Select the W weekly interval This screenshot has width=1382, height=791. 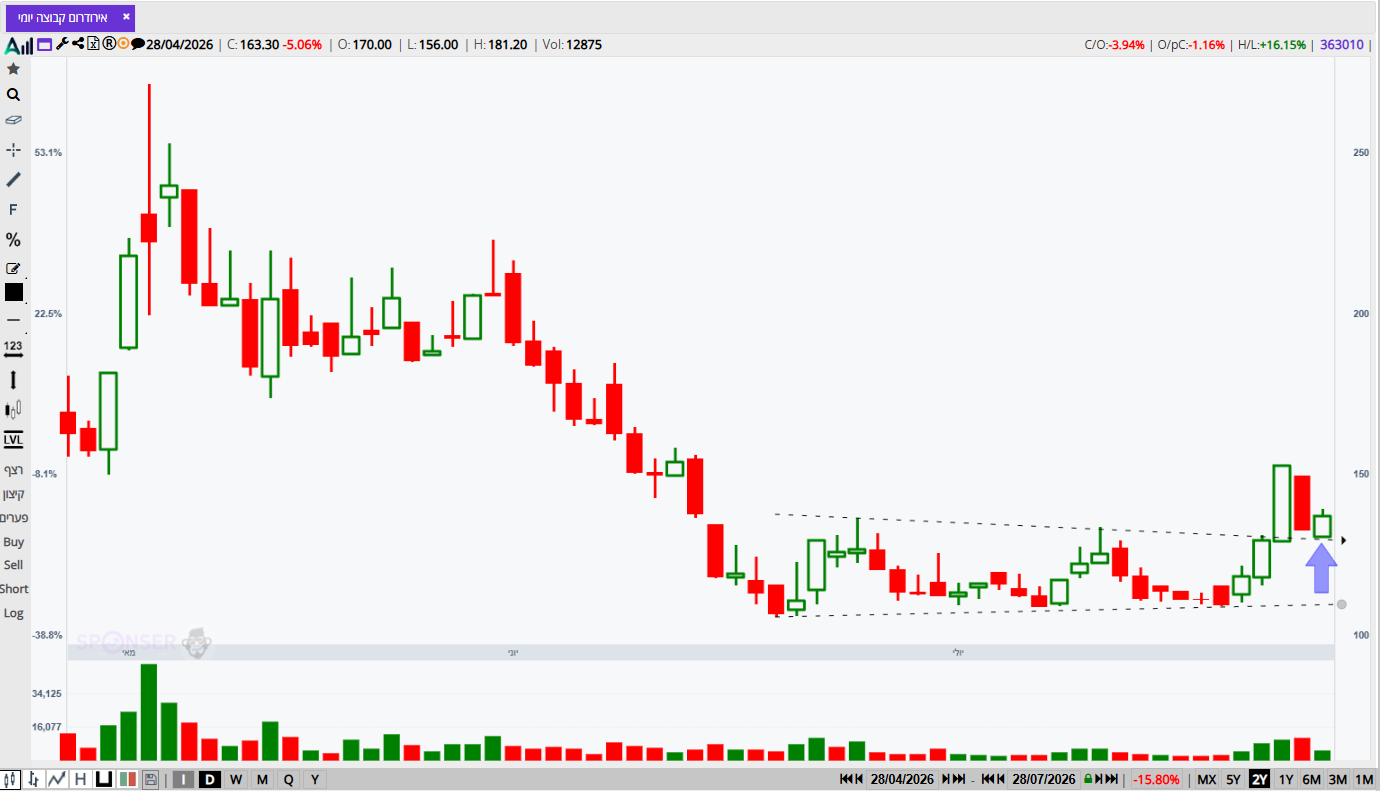tap(236, 779)
